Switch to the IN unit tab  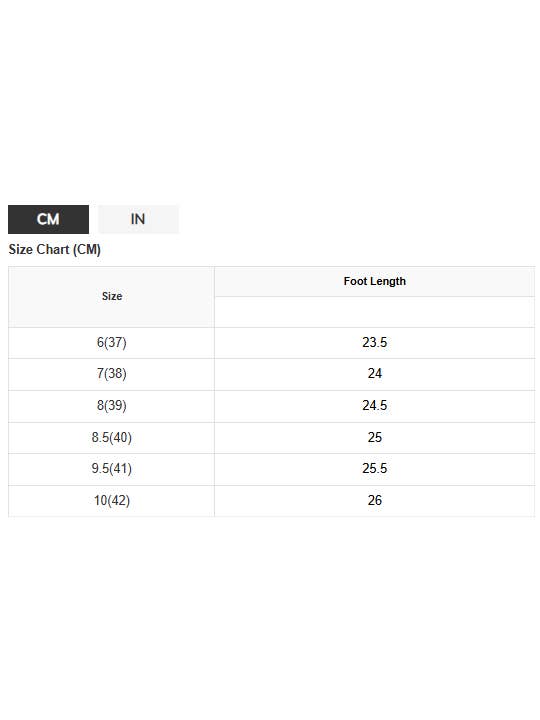tap(138, 219)
